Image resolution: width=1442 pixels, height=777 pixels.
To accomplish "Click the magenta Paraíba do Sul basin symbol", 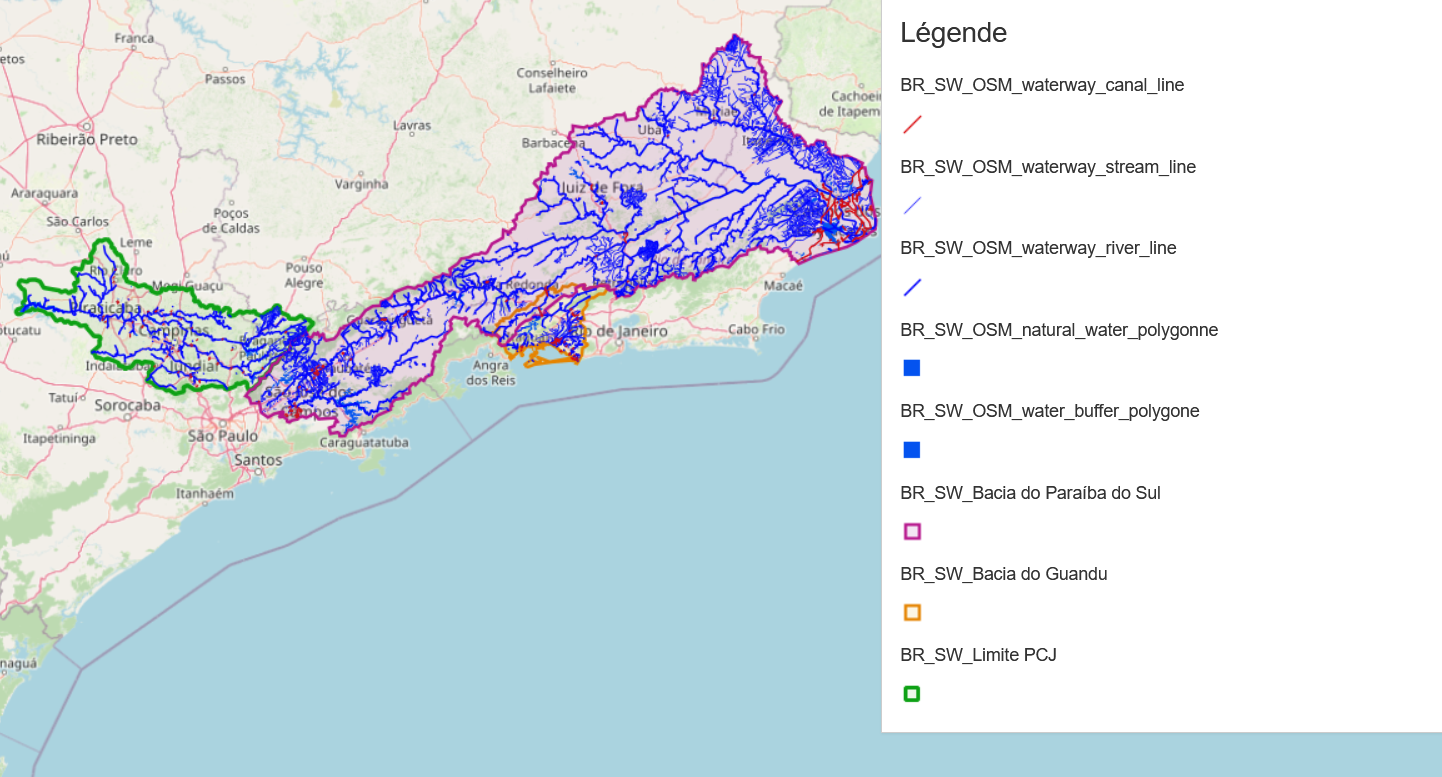I will pyautogui.click(x=912, y=531).
